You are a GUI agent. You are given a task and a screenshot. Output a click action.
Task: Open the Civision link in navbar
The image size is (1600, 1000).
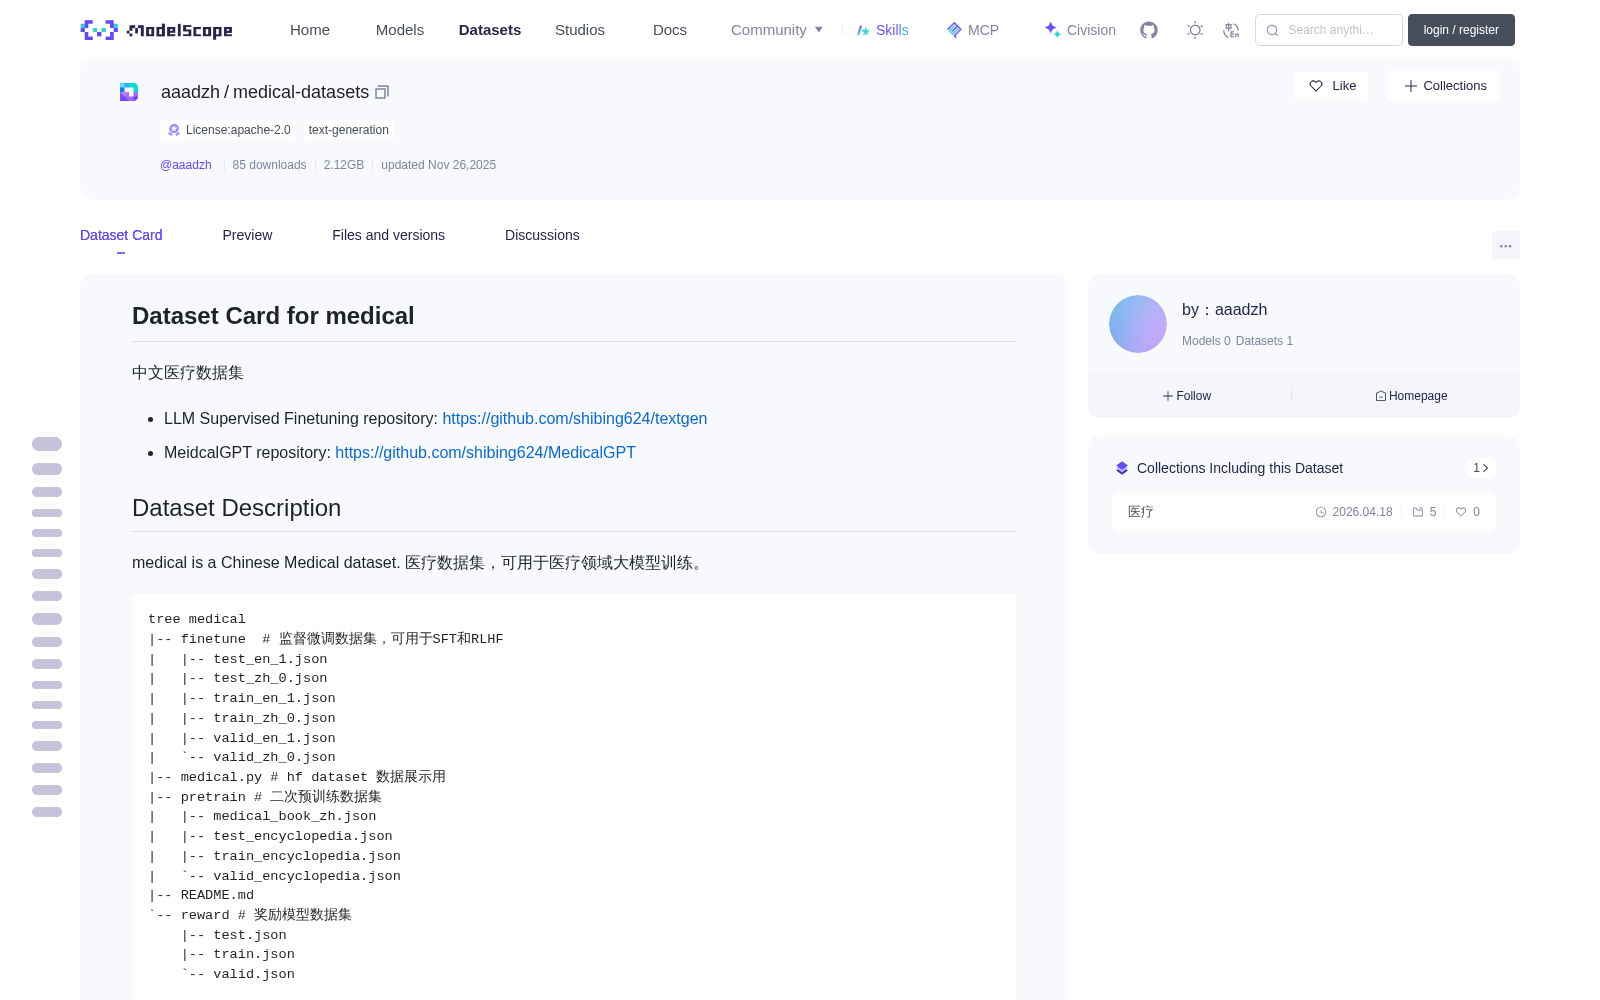(1080, 30)
